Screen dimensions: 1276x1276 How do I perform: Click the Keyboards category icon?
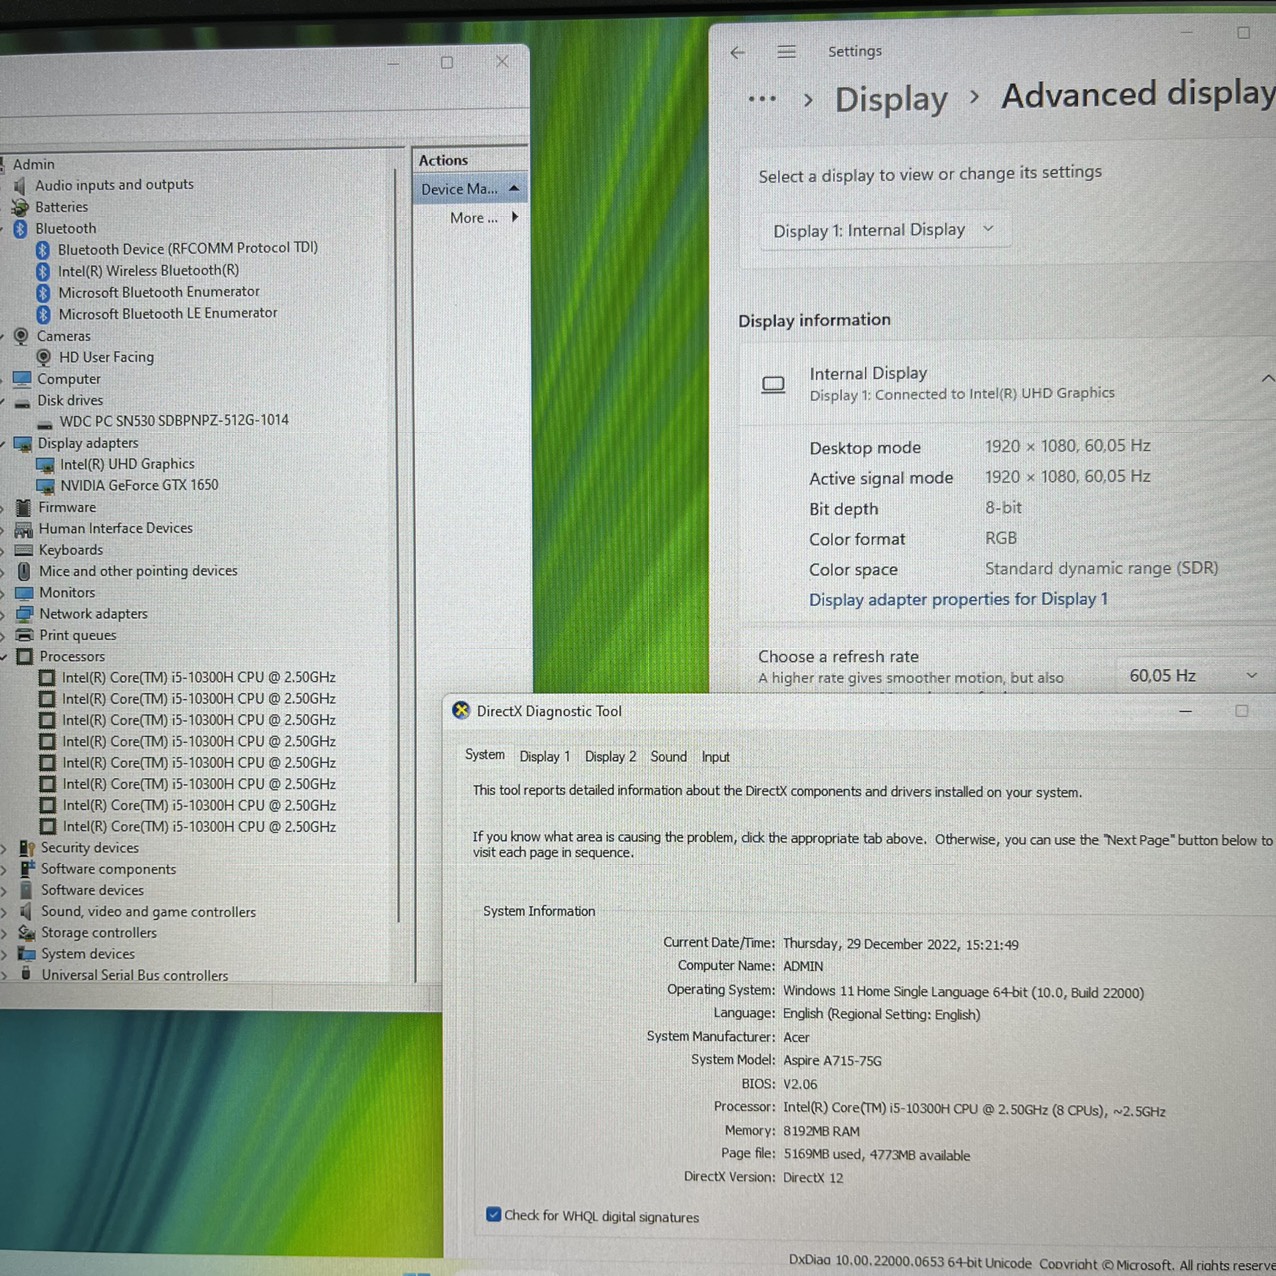coord(24,550)
